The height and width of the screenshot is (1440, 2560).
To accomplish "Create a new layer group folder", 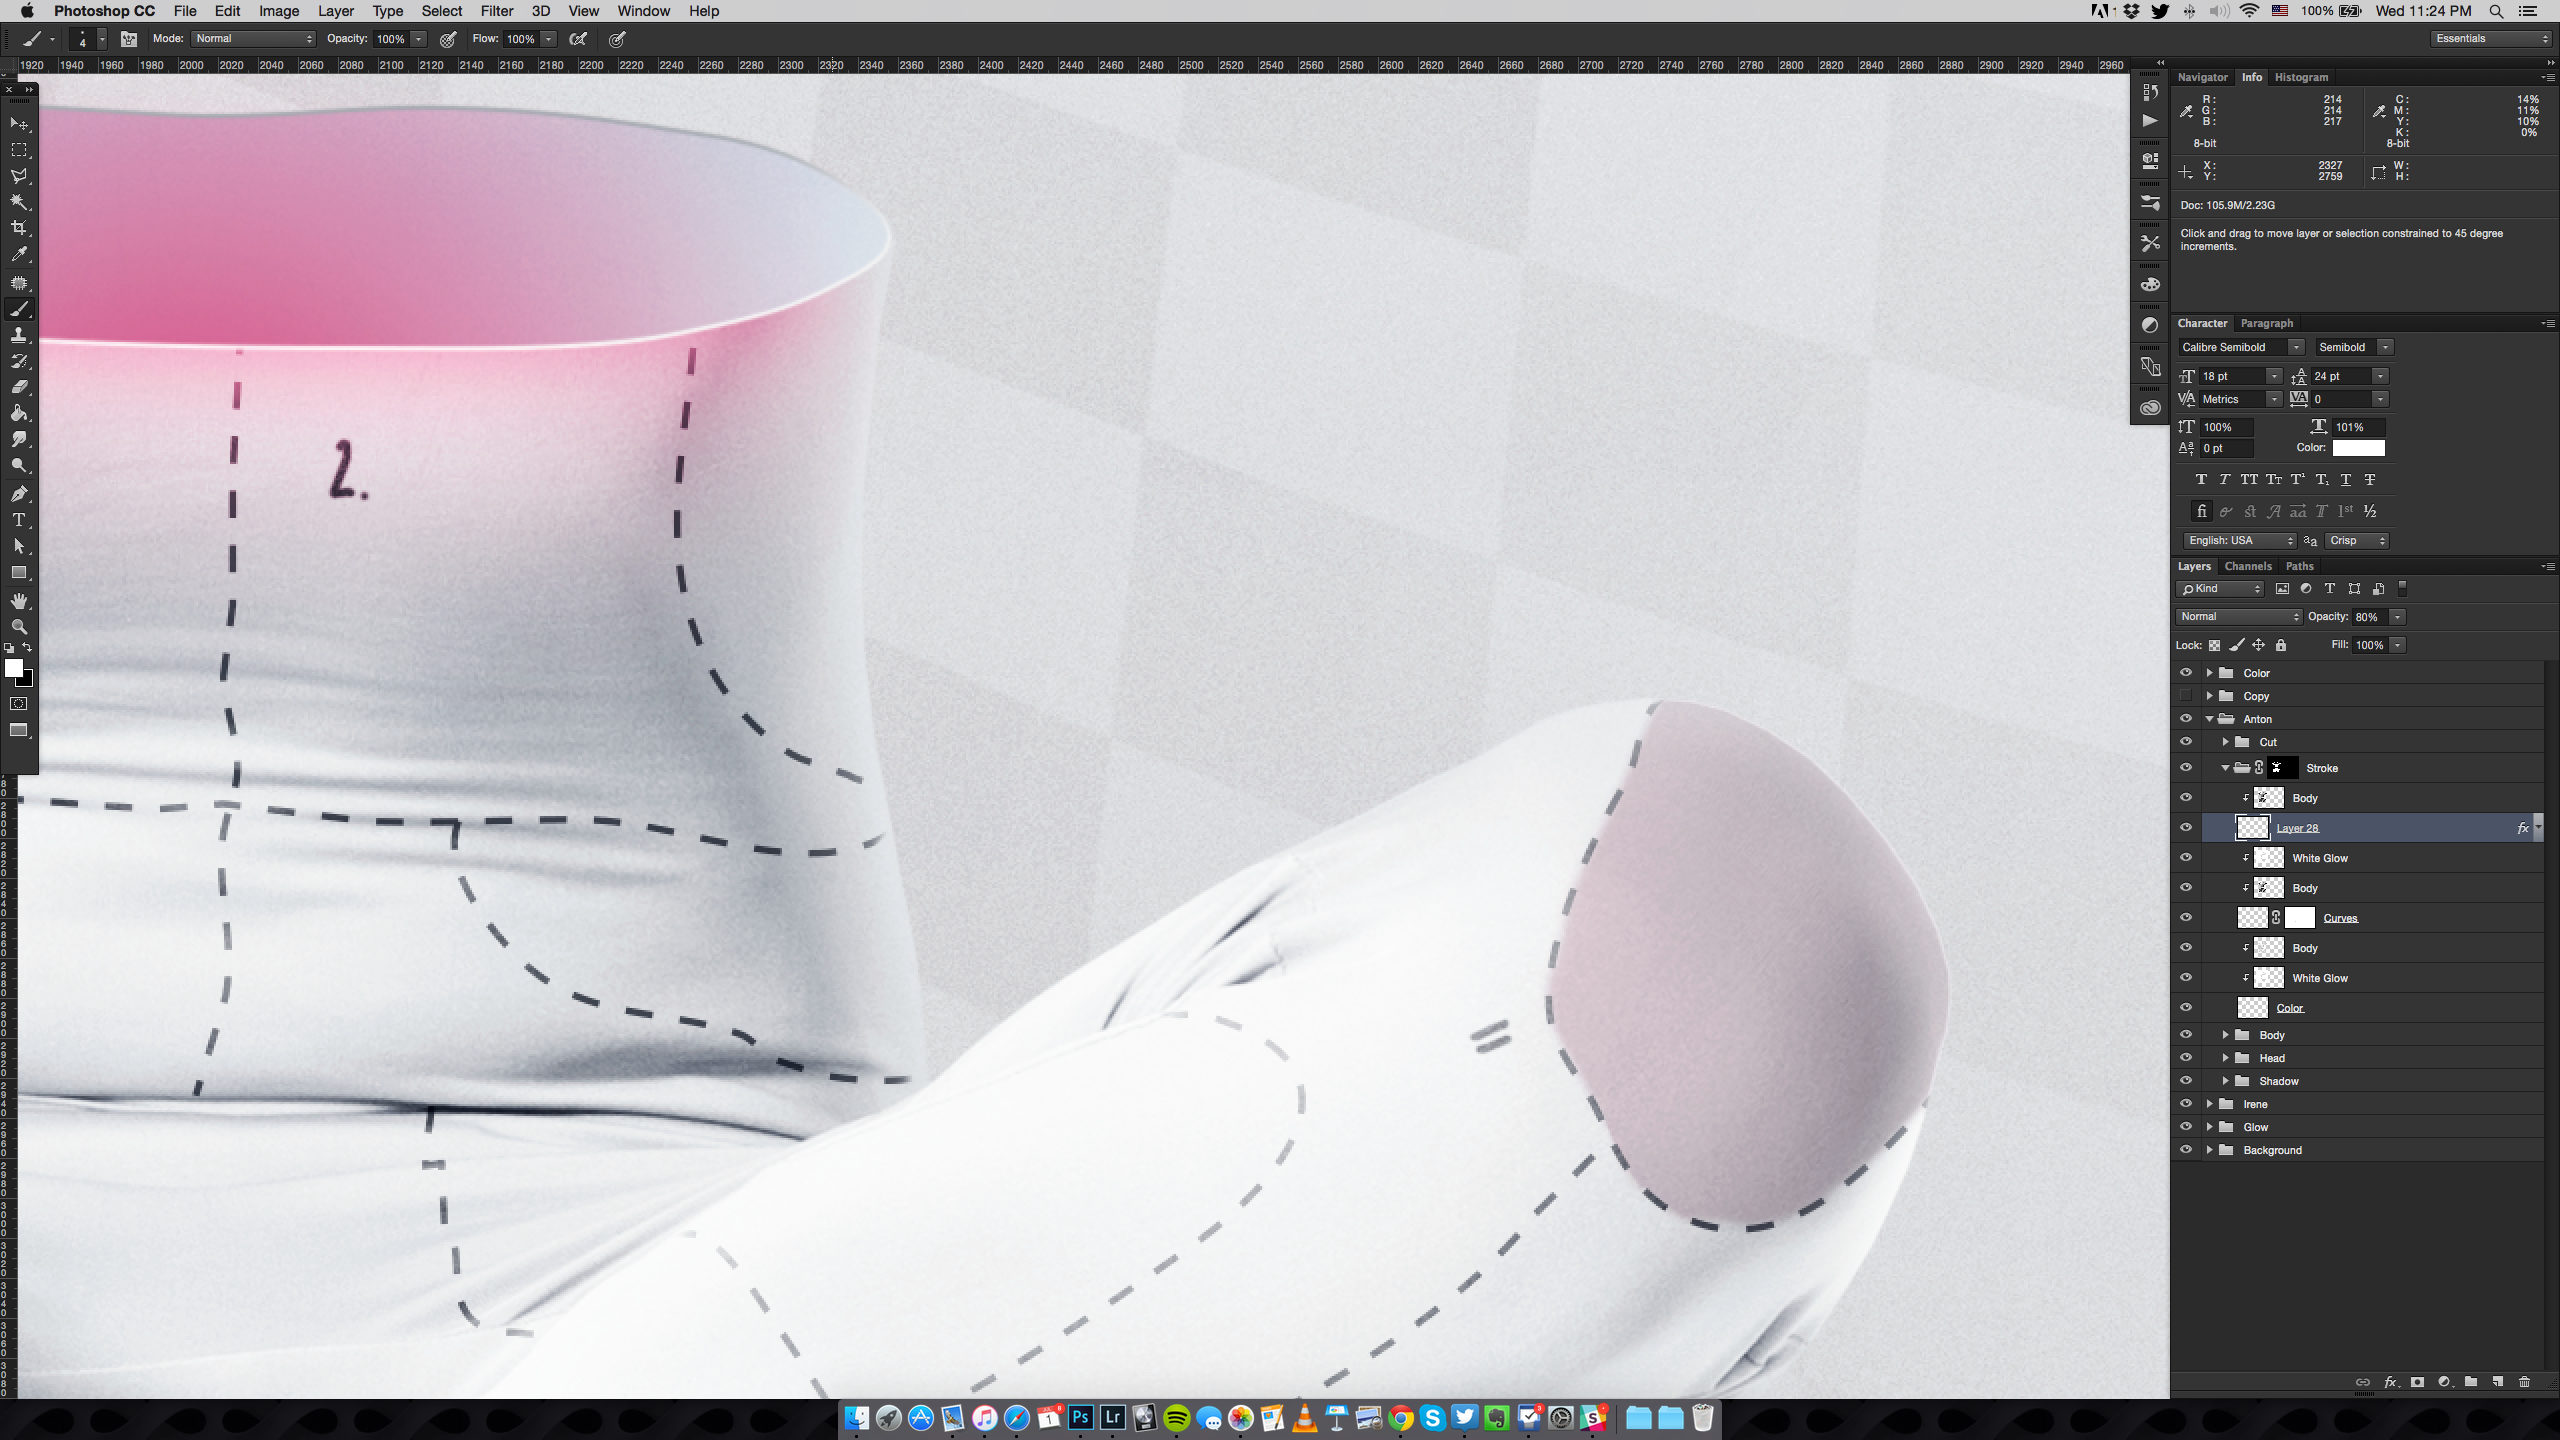I will click(x=2471, y=1382).
